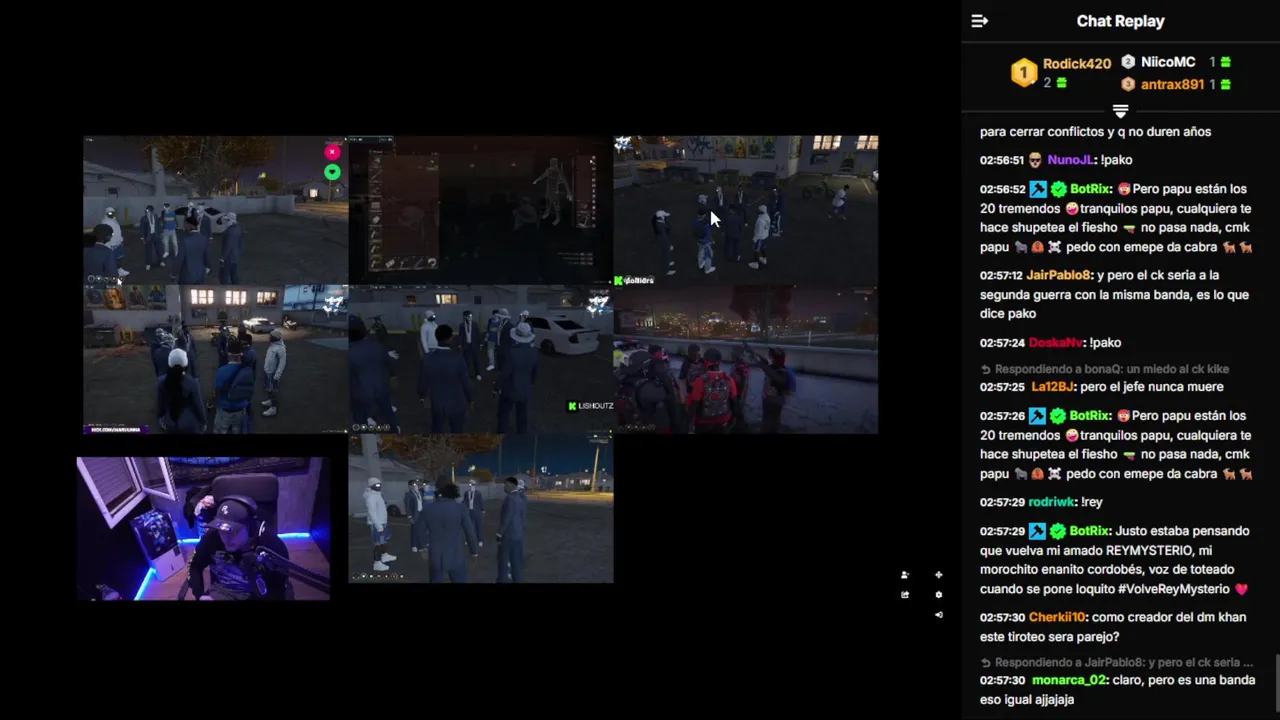Jump to the reply 'Respondiendo a JairPablo8'
1280x720 pixels.
(1117, 662)
